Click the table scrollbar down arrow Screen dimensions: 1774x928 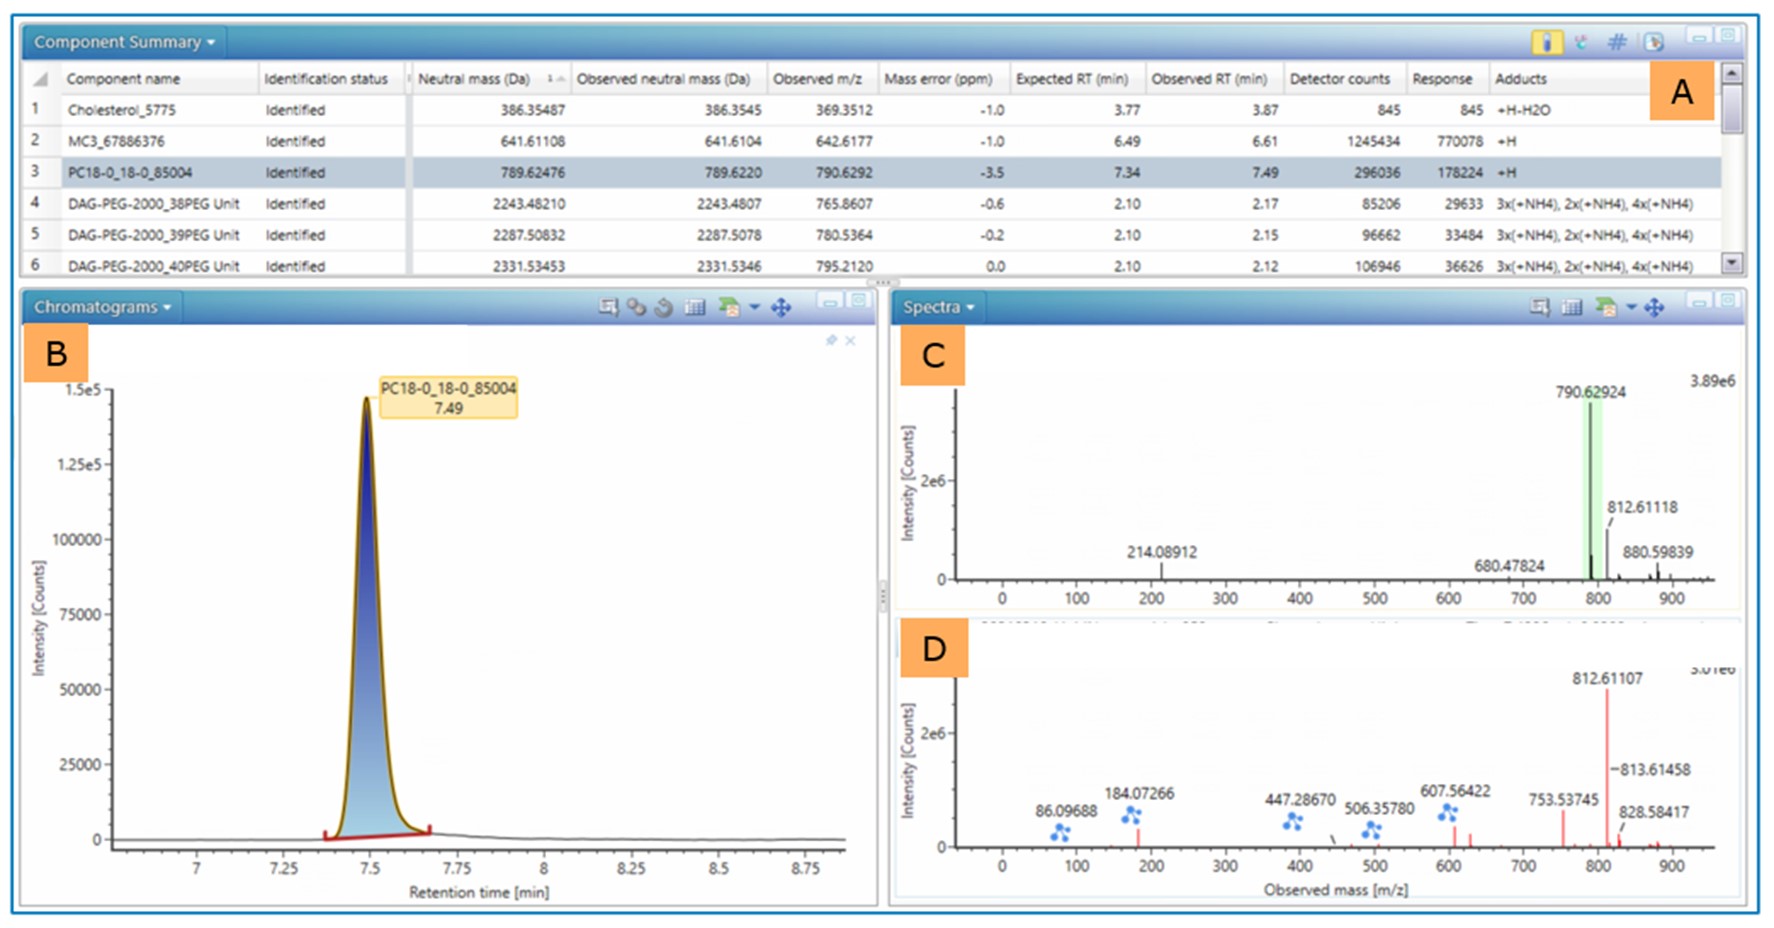pos(1733,263)
